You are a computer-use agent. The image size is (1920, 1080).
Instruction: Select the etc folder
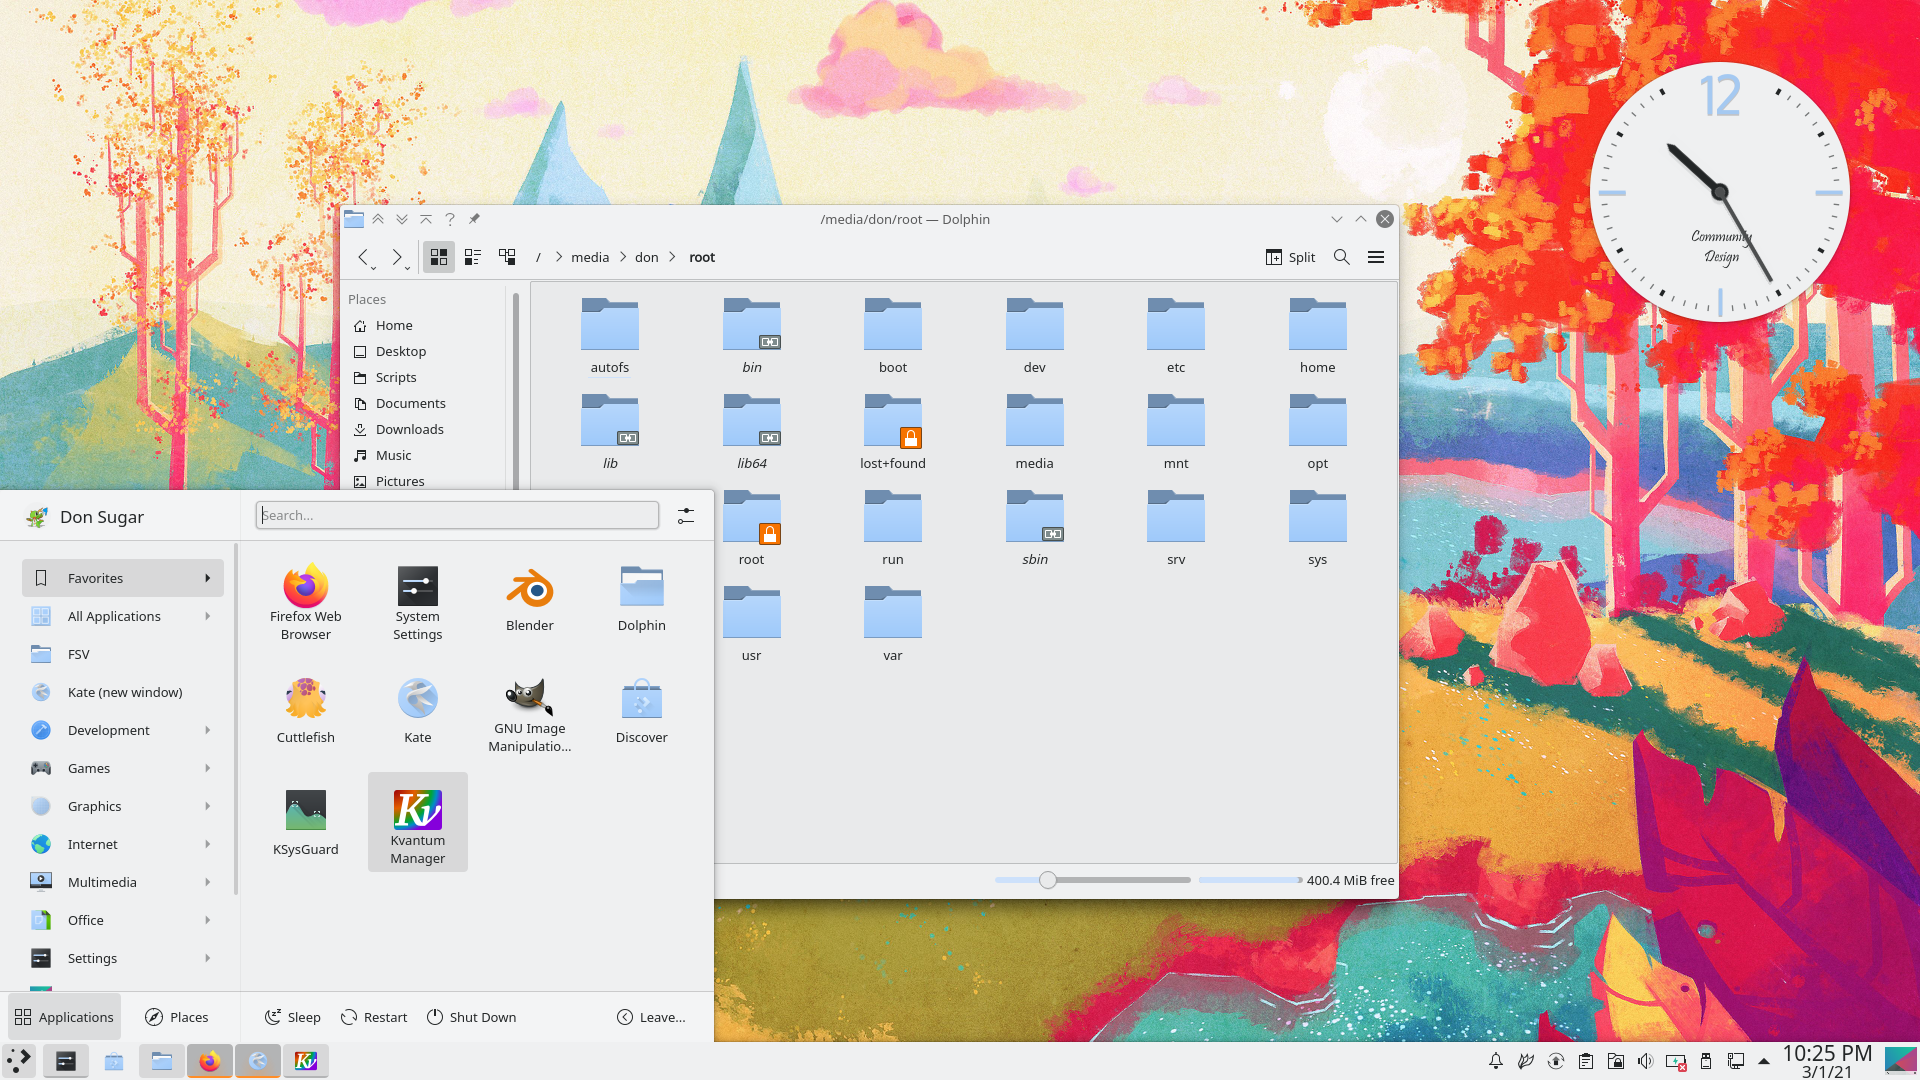click(x=1176, y=336)
